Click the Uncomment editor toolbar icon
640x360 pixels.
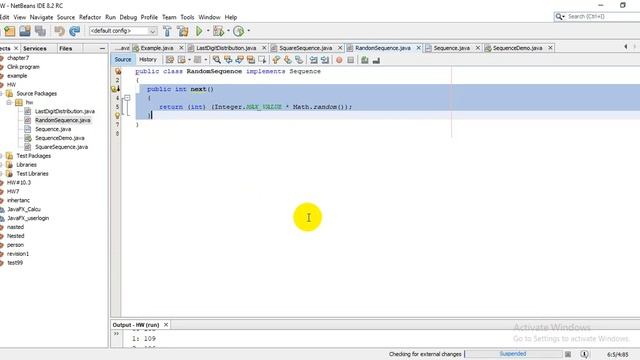376,60
